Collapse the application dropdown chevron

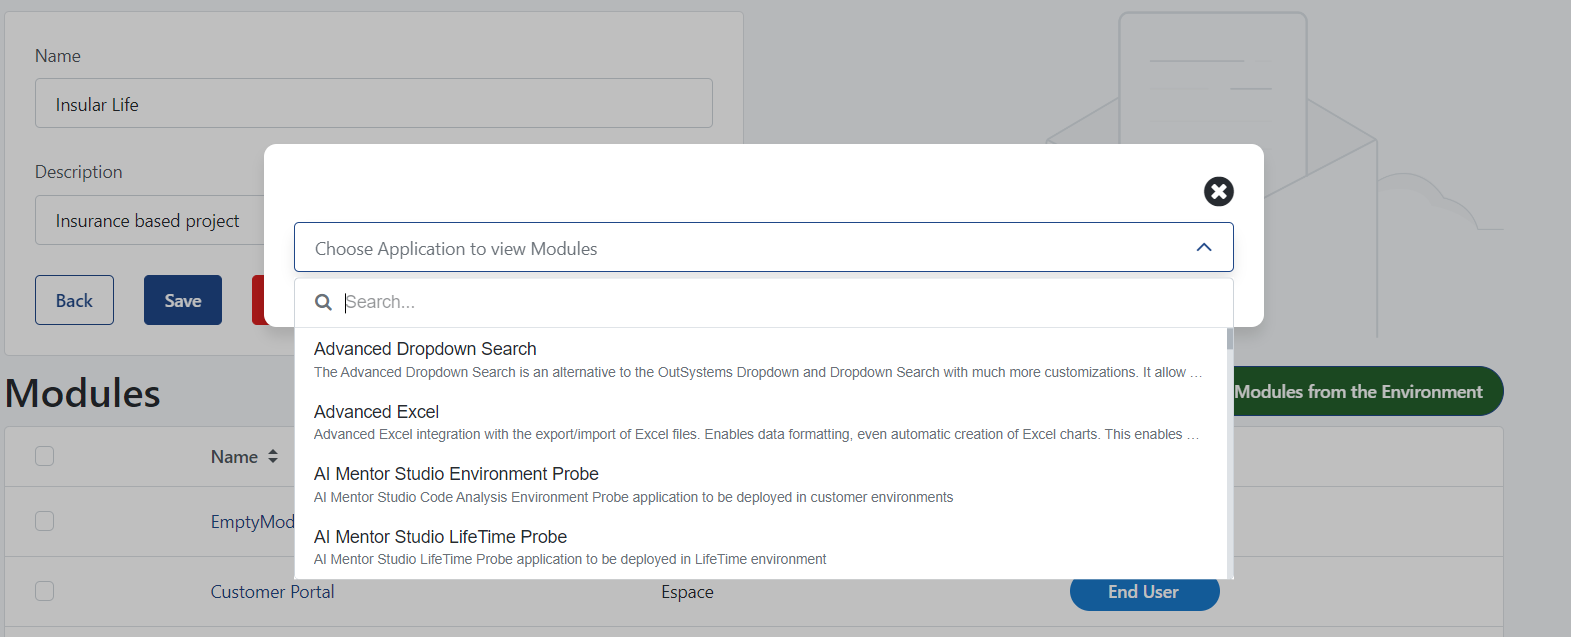pos(1204,247)
